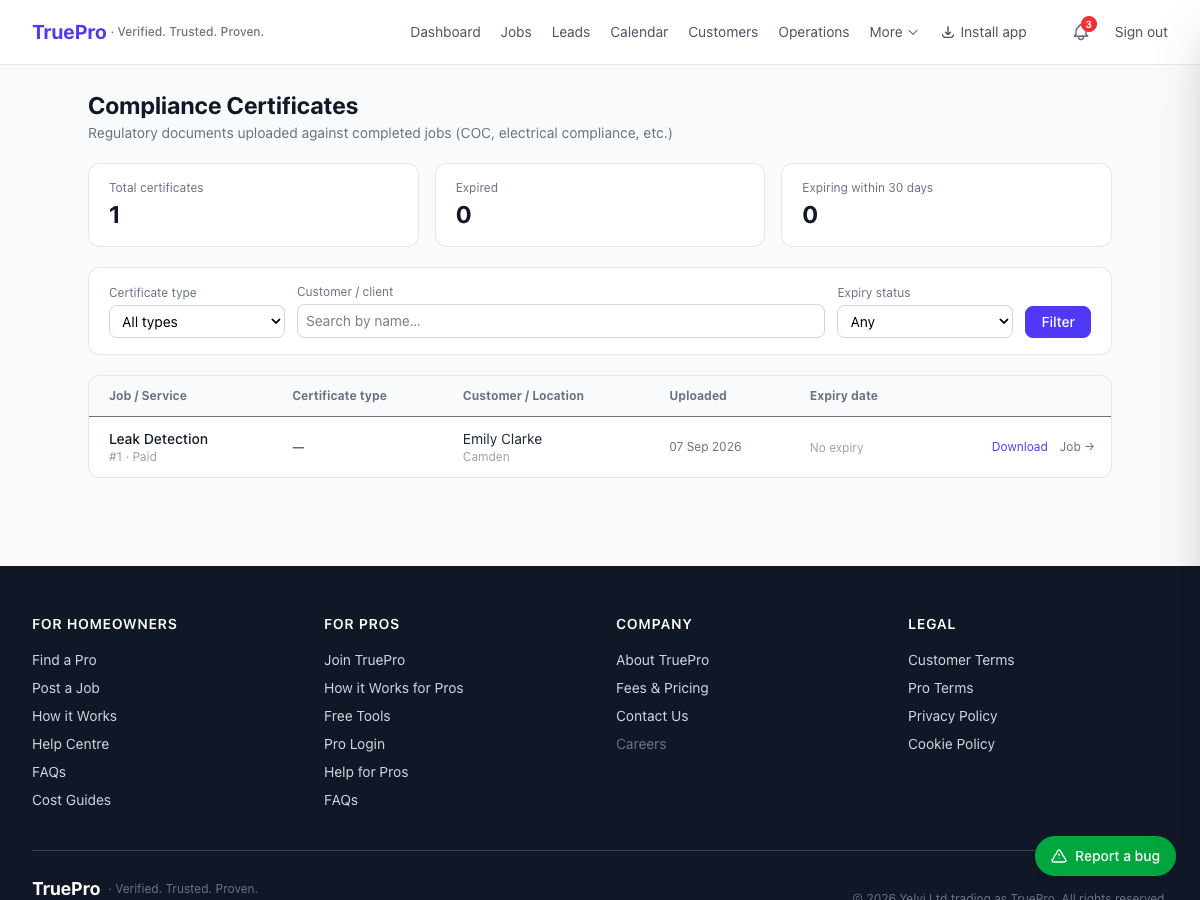This screenshot has height=900, width=1200.
Task: Click the Certificate type column header
Action: (x=339, y=396)
